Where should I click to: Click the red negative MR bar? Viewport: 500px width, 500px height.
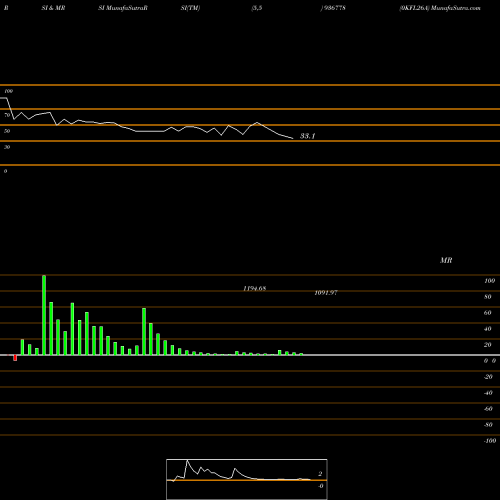click(15, 358)
